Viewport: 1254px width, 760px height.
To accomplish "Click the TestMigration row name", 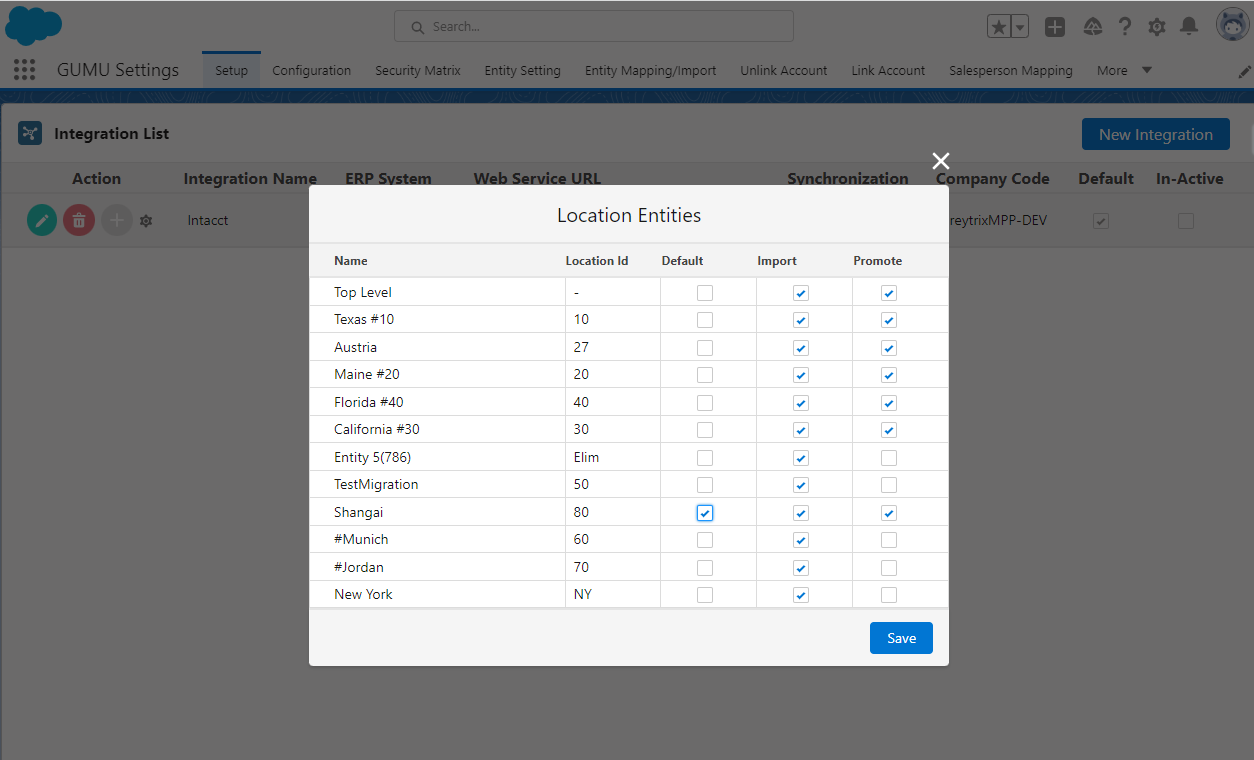I will [x=376, y=484].
